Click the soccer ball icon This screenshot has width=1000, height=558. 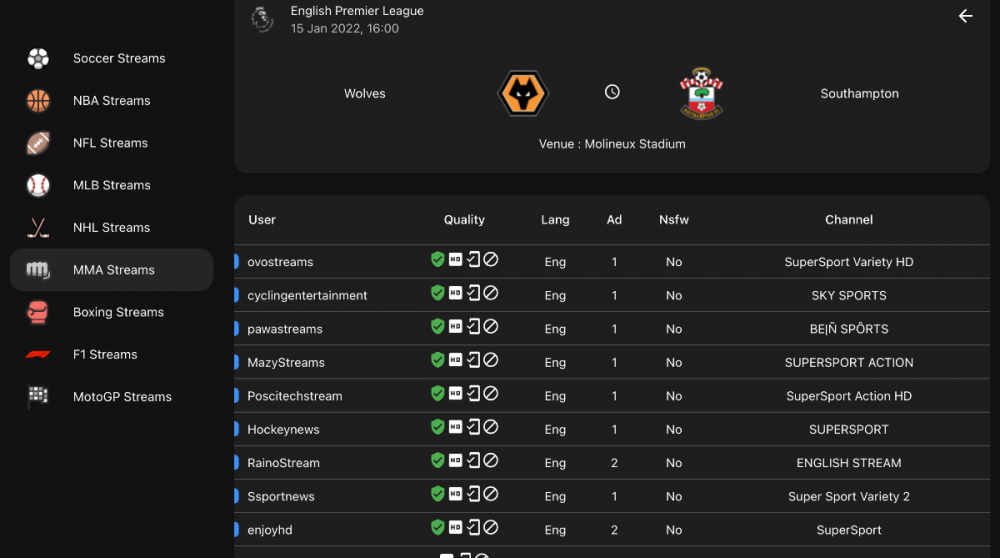tap(38, 58)
